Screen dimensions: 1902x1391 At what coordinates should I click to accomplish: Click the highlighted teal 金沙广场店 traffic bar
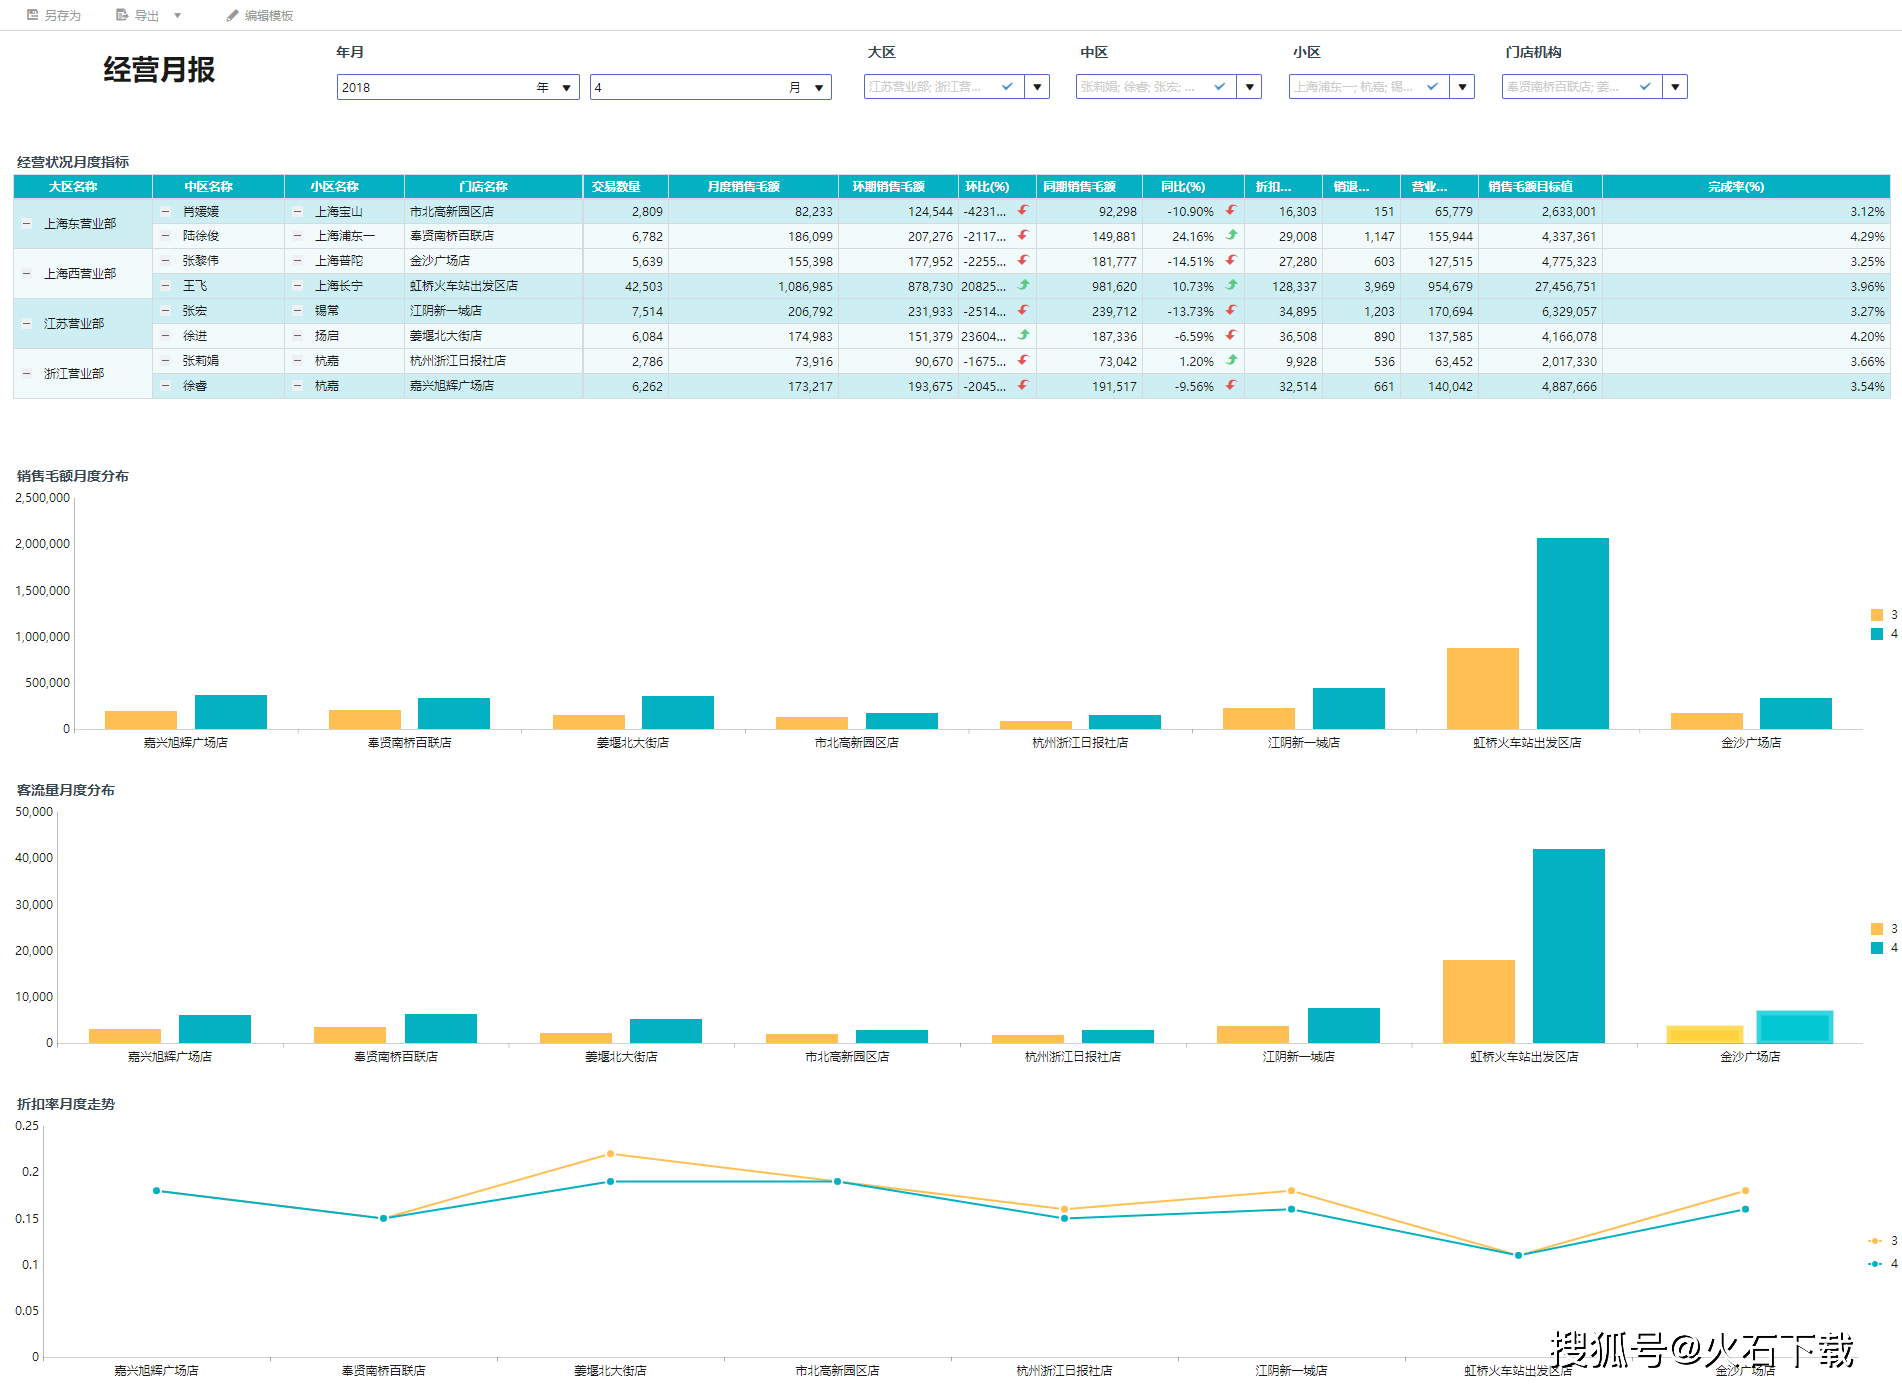[1795, 1027]
